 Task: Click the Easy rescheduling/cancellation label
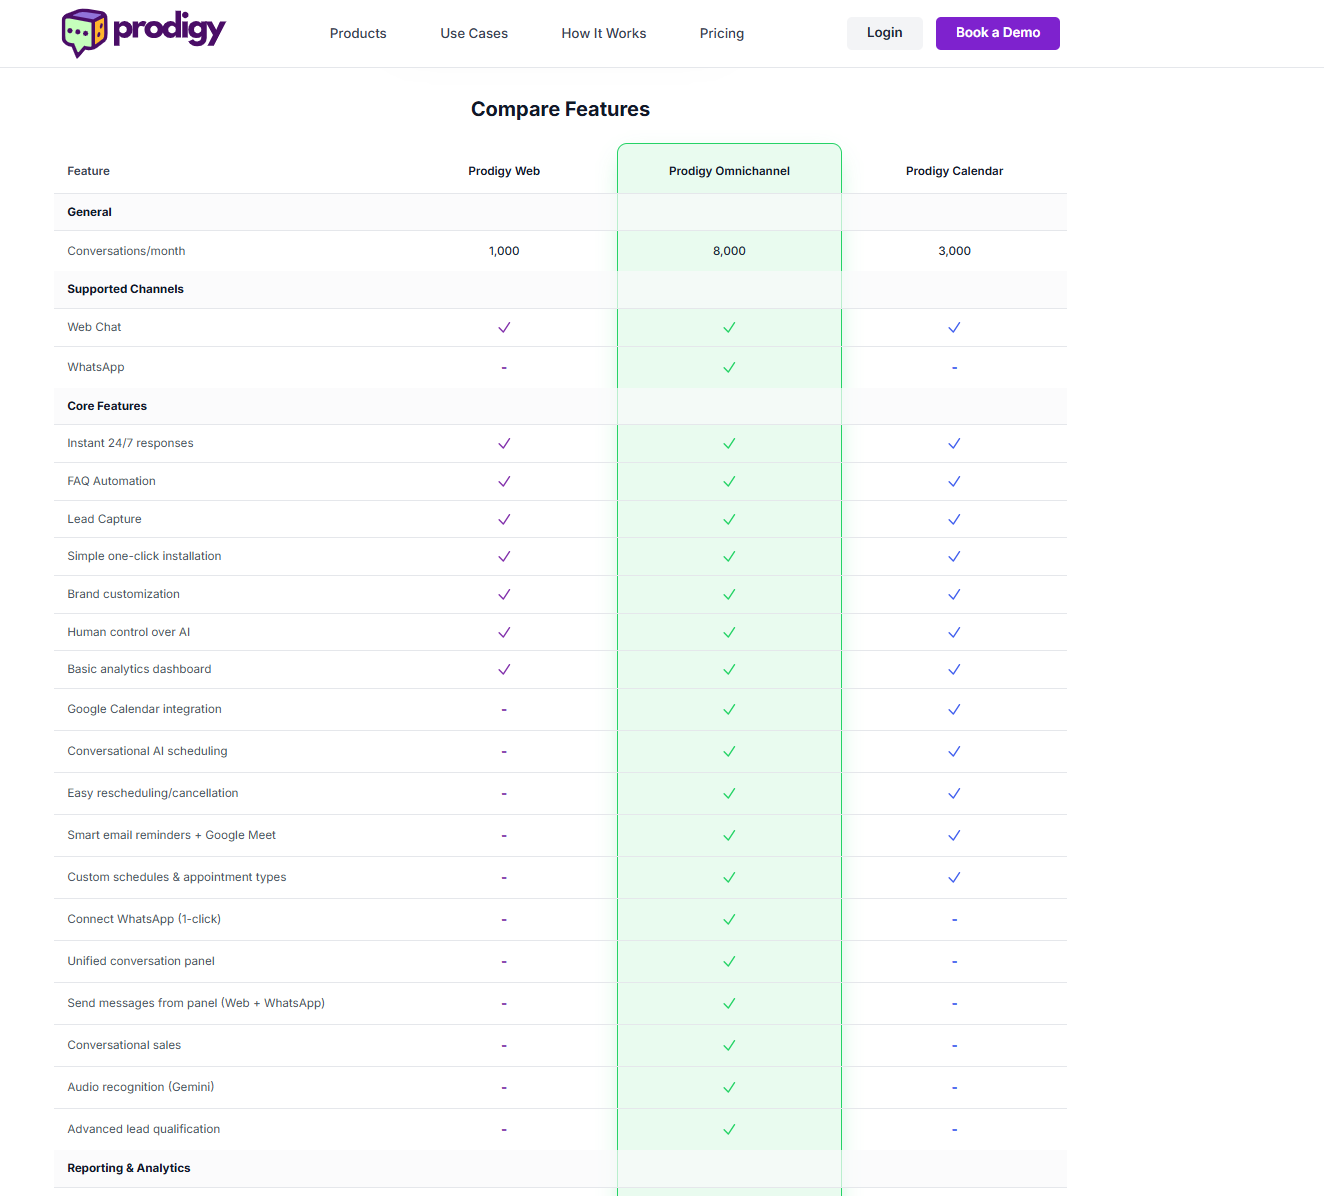[x=152, y=793]
